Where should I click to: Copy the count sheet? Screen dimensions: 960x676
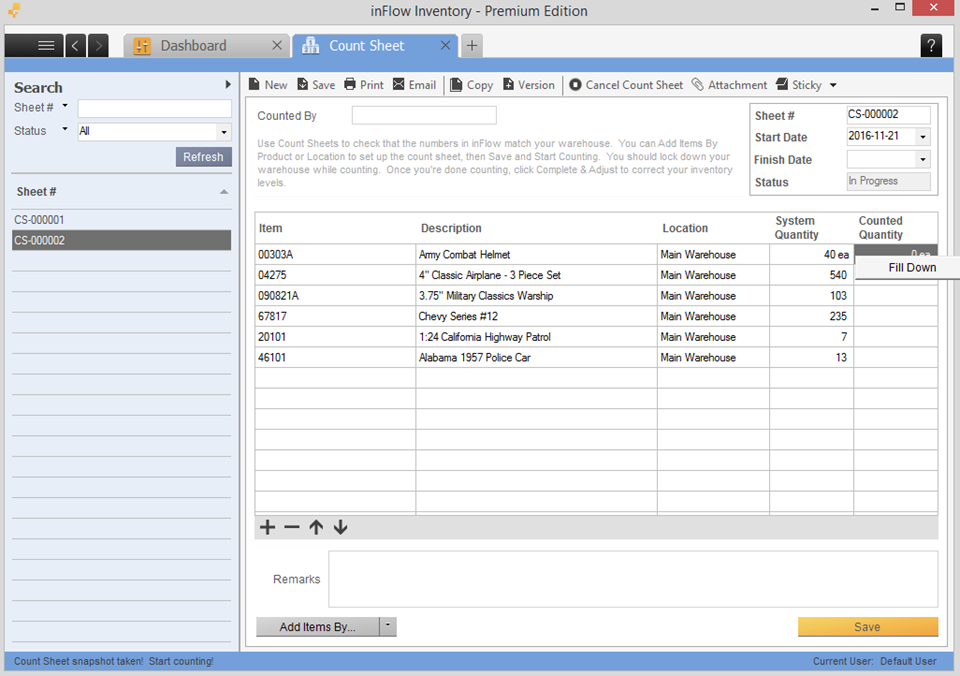pyautogui.click(x=471, y=85)
